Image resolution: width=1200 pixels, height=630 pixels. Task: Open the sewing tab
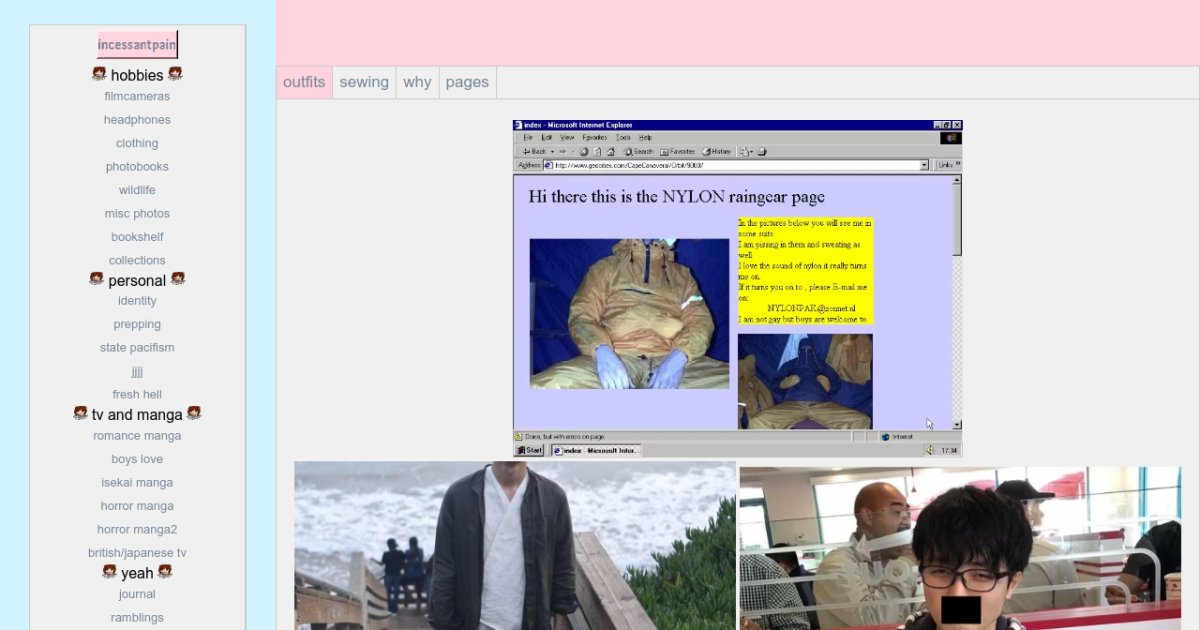[x=364, y=82]
